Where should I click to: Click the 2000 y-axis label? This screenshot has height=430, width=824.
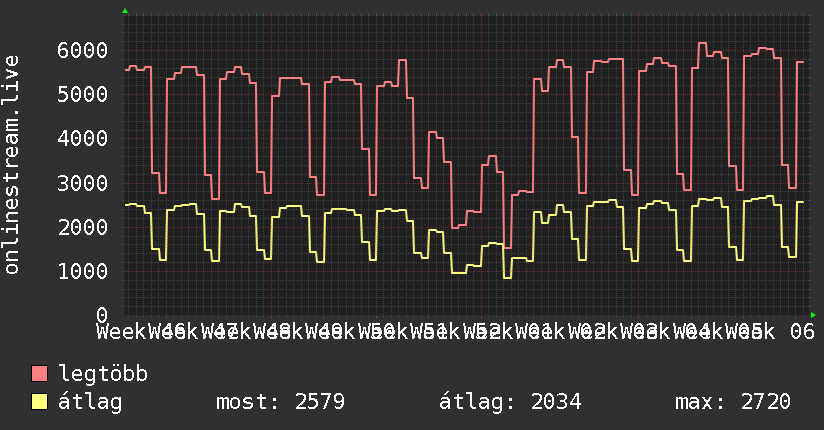(x=83, y=228)
